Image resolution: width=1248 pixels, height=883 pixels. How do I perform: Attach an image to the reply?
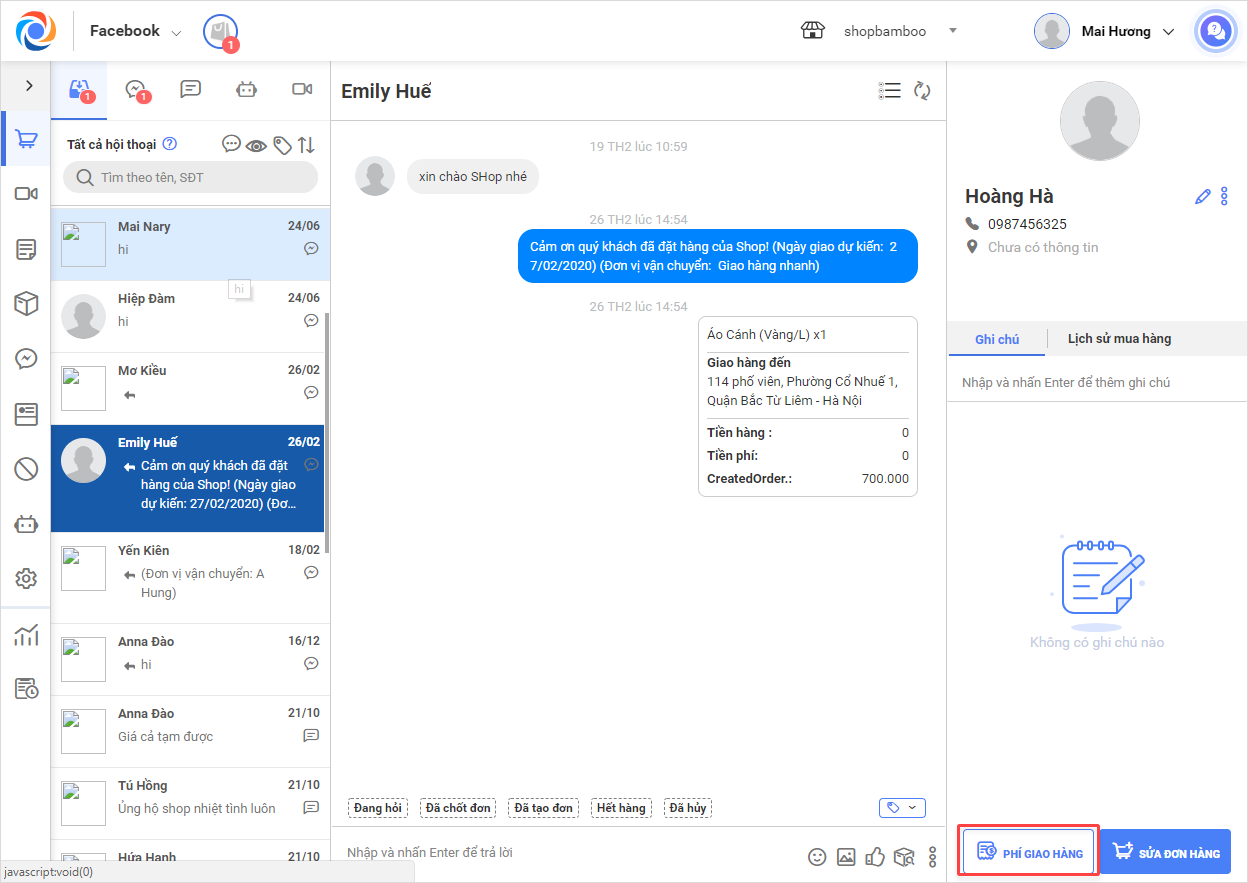pyautogui.click(x=846, y=857)
